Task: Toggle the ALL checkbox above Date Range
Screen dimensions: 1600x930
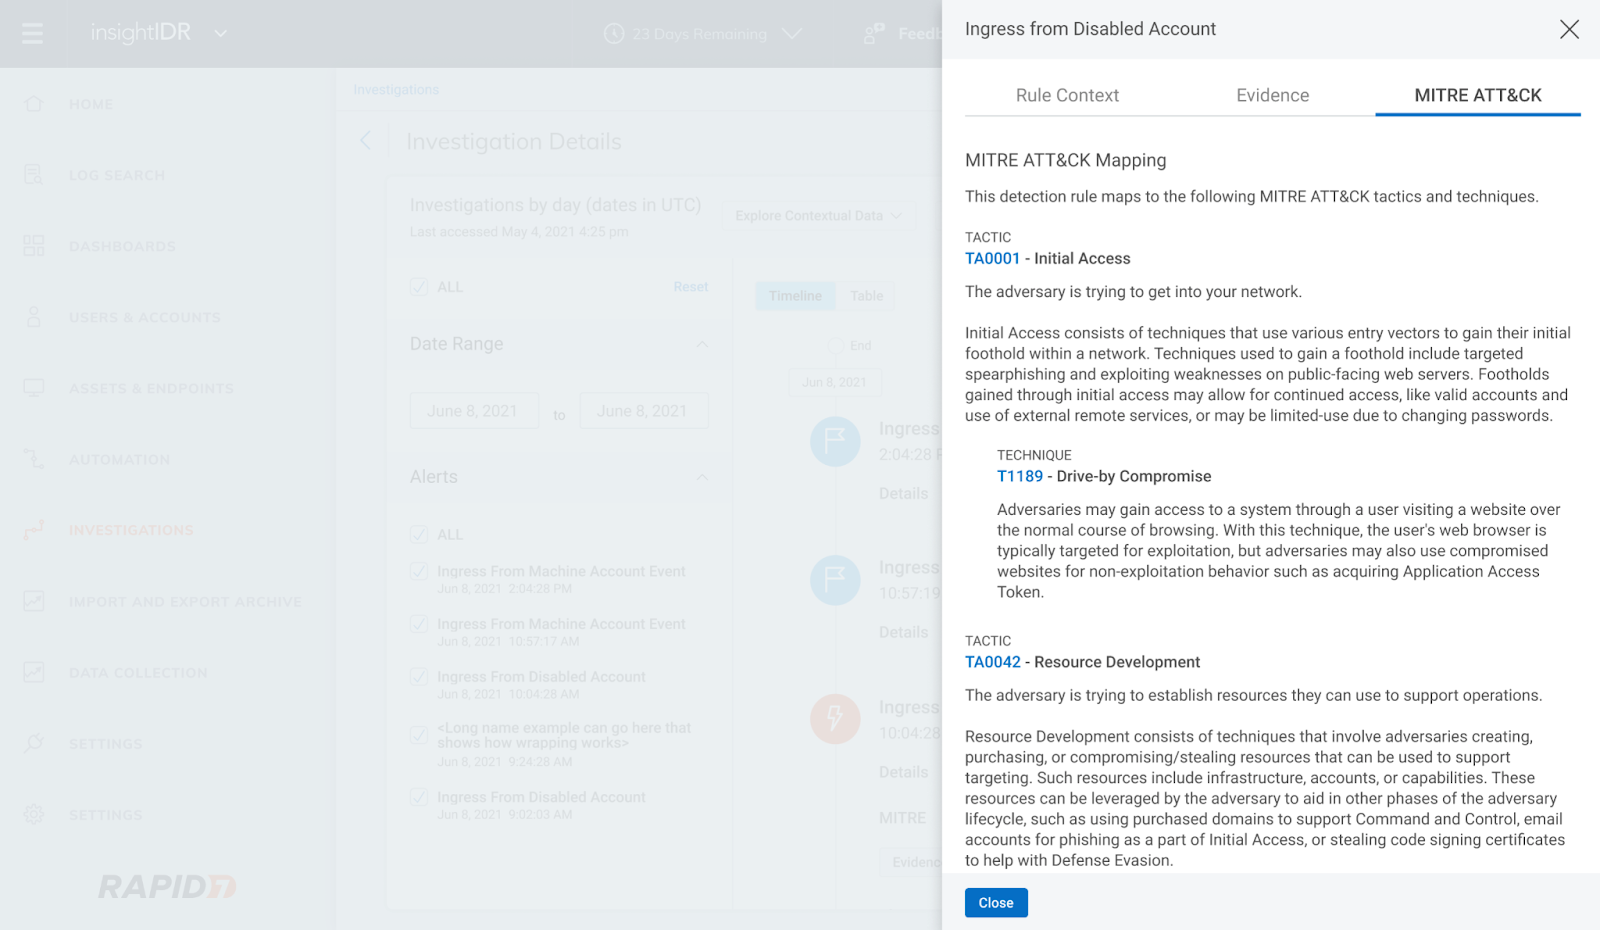Action: pyautogui.click(x=419, y=287)
